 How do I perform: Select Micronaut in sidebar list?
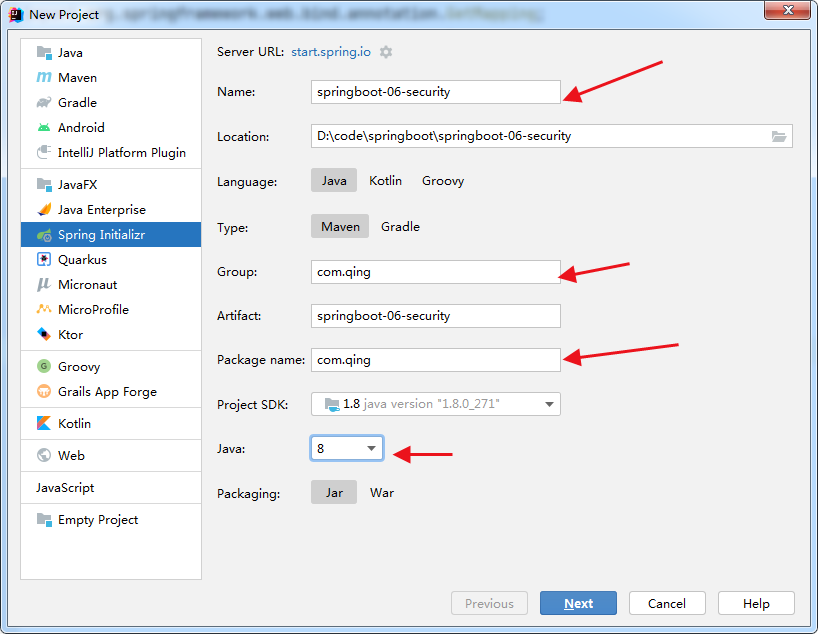(111, 284)
